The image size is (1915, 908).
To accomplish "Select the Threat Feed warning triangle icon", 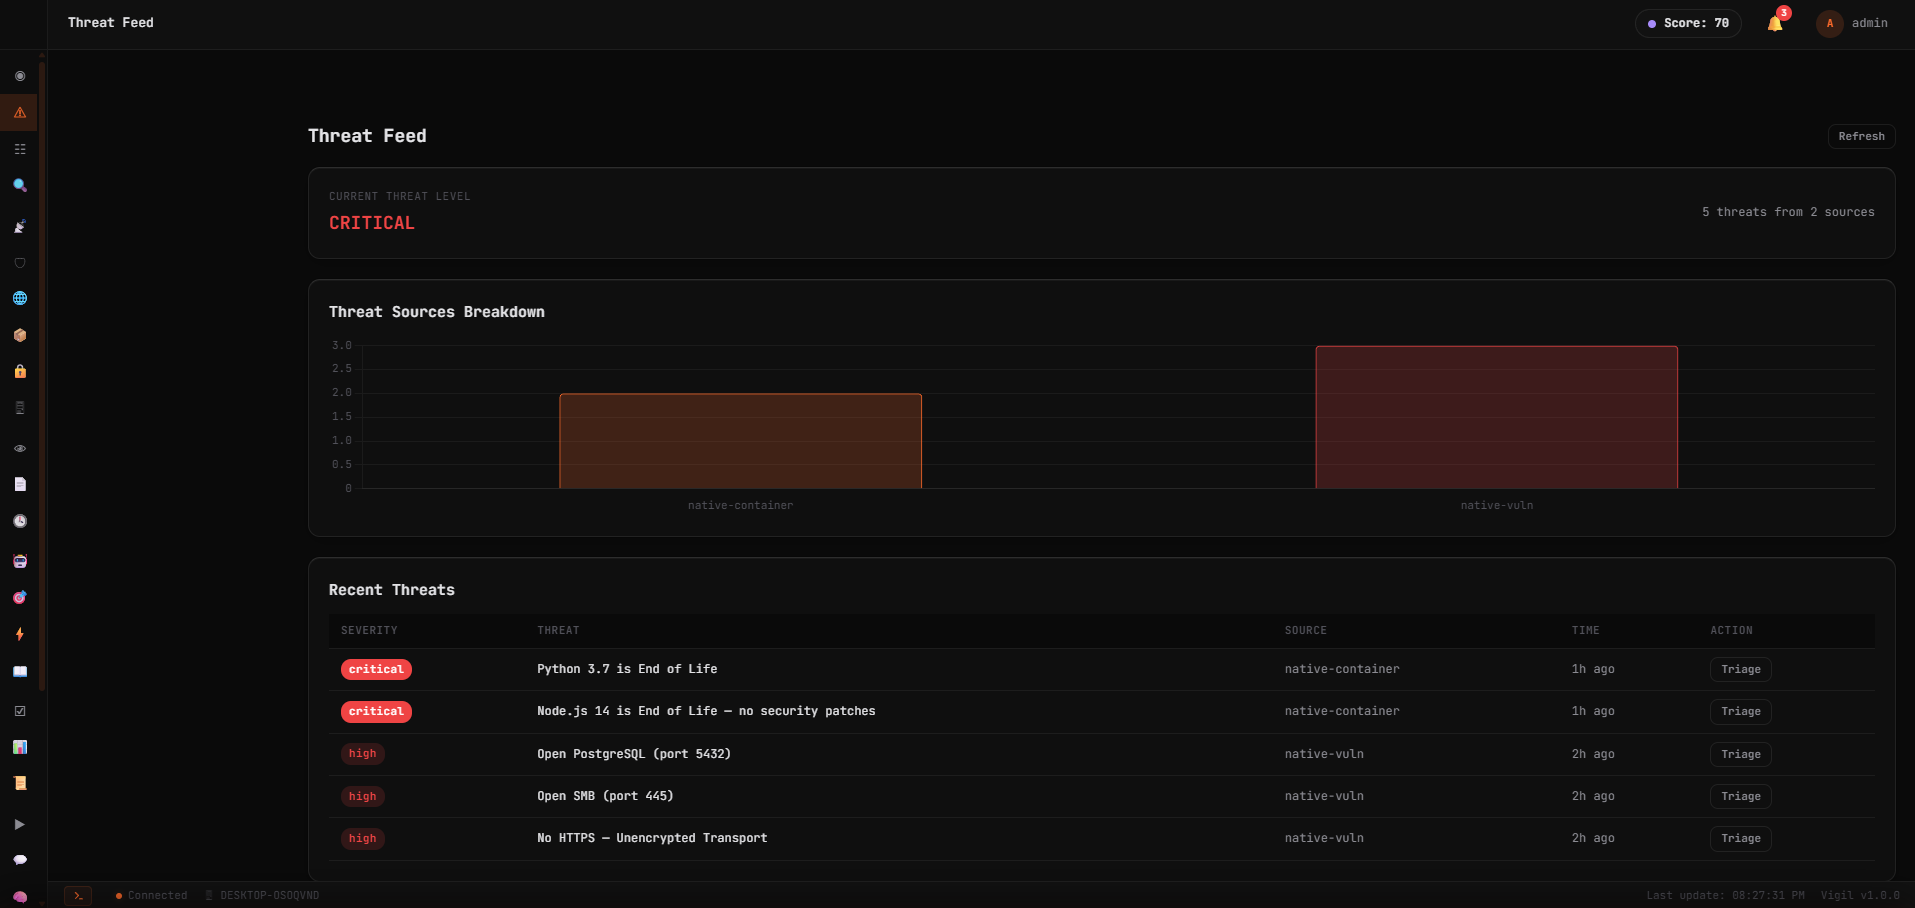I will [20, 113].
